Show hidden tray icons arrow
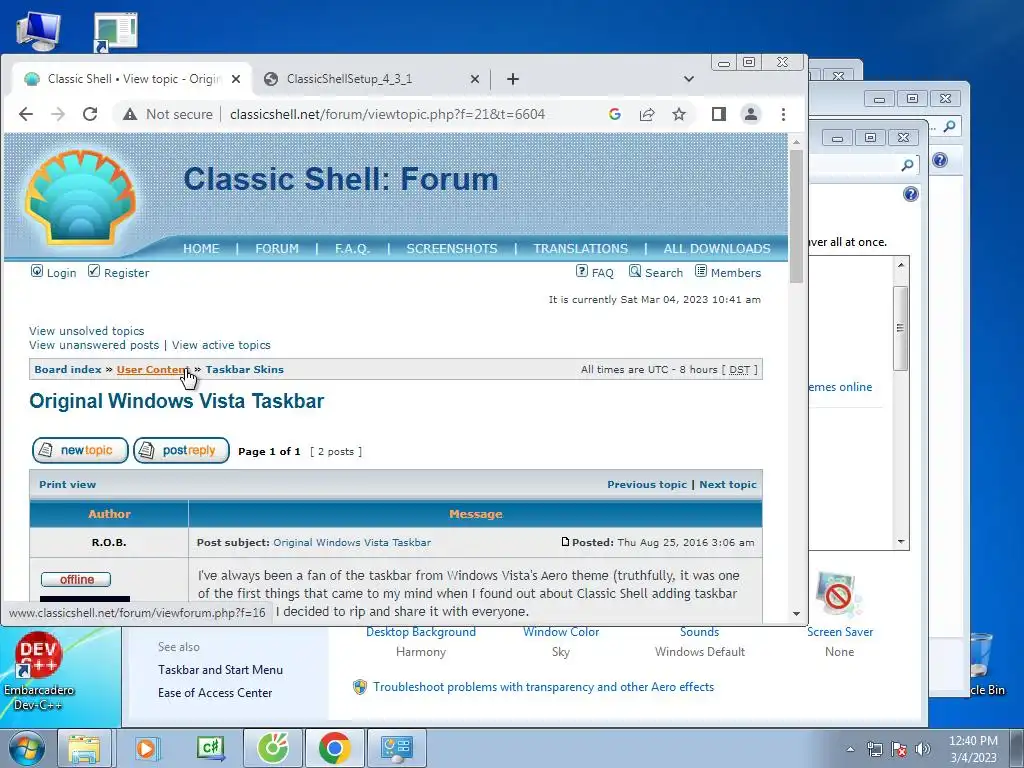This screenshot has height=768, width=1024. [x=850, y=749]
